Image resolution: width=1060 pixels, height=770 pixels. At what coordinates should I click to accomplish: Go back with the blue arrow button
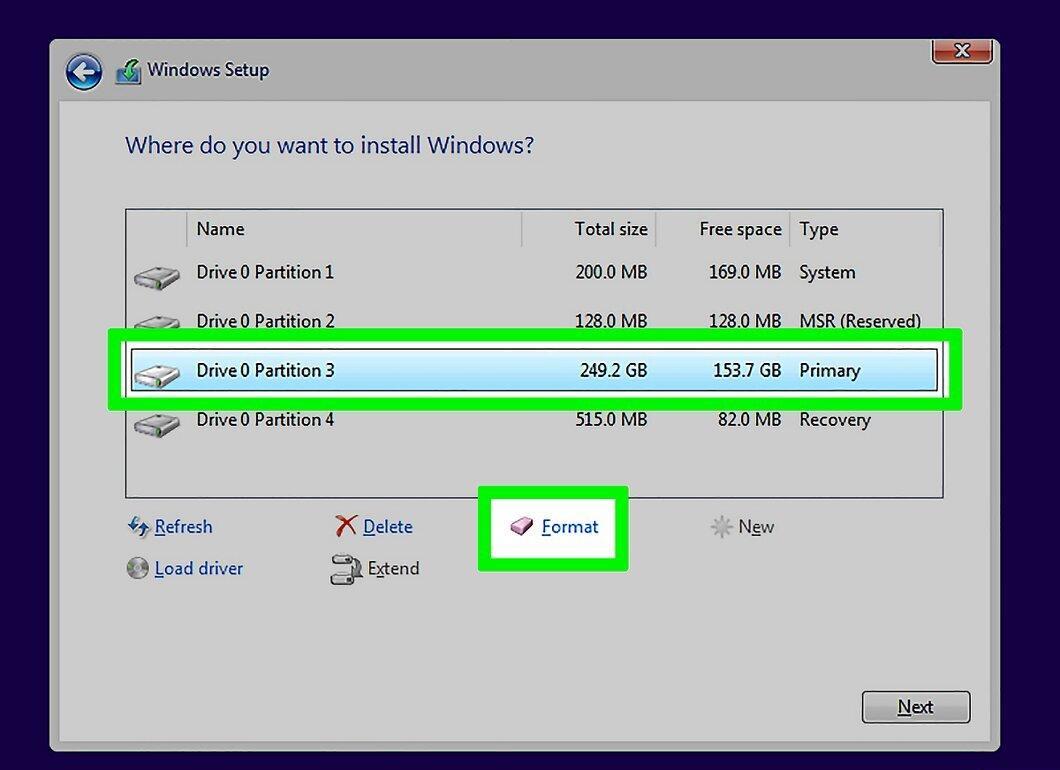(x=84, y=72)
